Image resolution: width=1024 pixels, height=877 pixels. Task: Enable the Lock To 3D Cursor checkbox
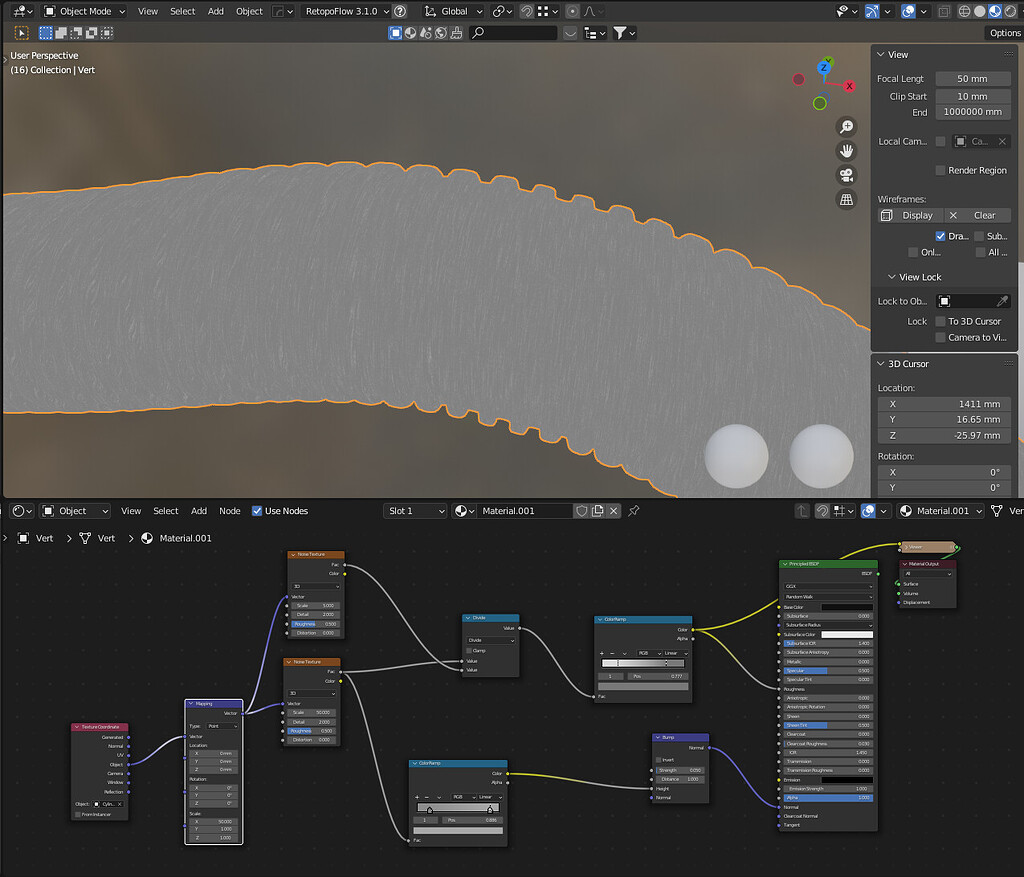(x=940, y=321)
